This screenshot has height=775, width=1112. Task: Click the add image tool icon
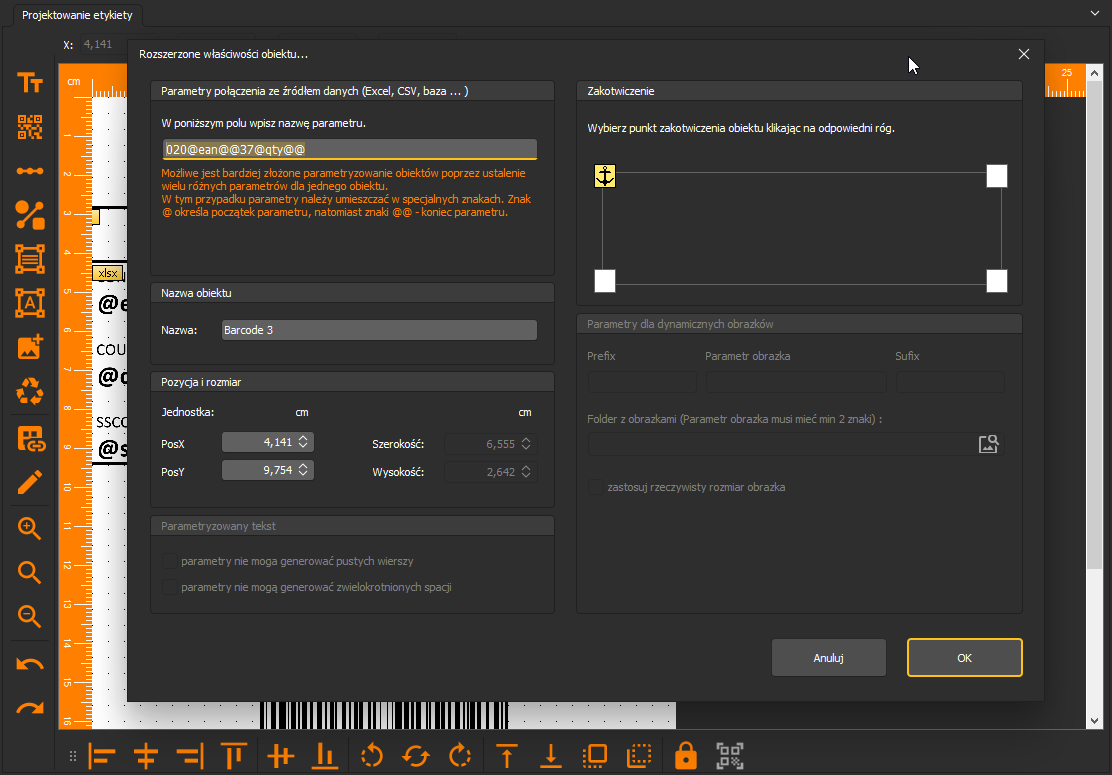[x=30, y=347]
